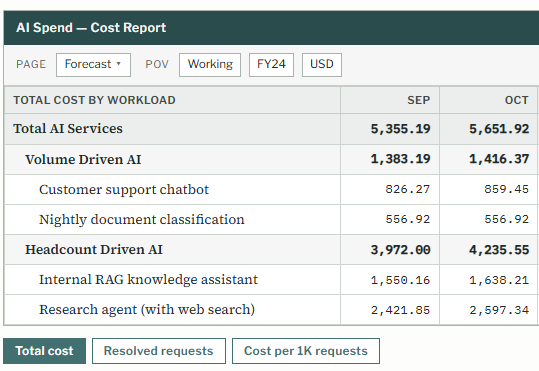This screenshot has width=539, height=371.
Task: Click the OCT column header
Action: pyautogui.click(x=488, y=100)
